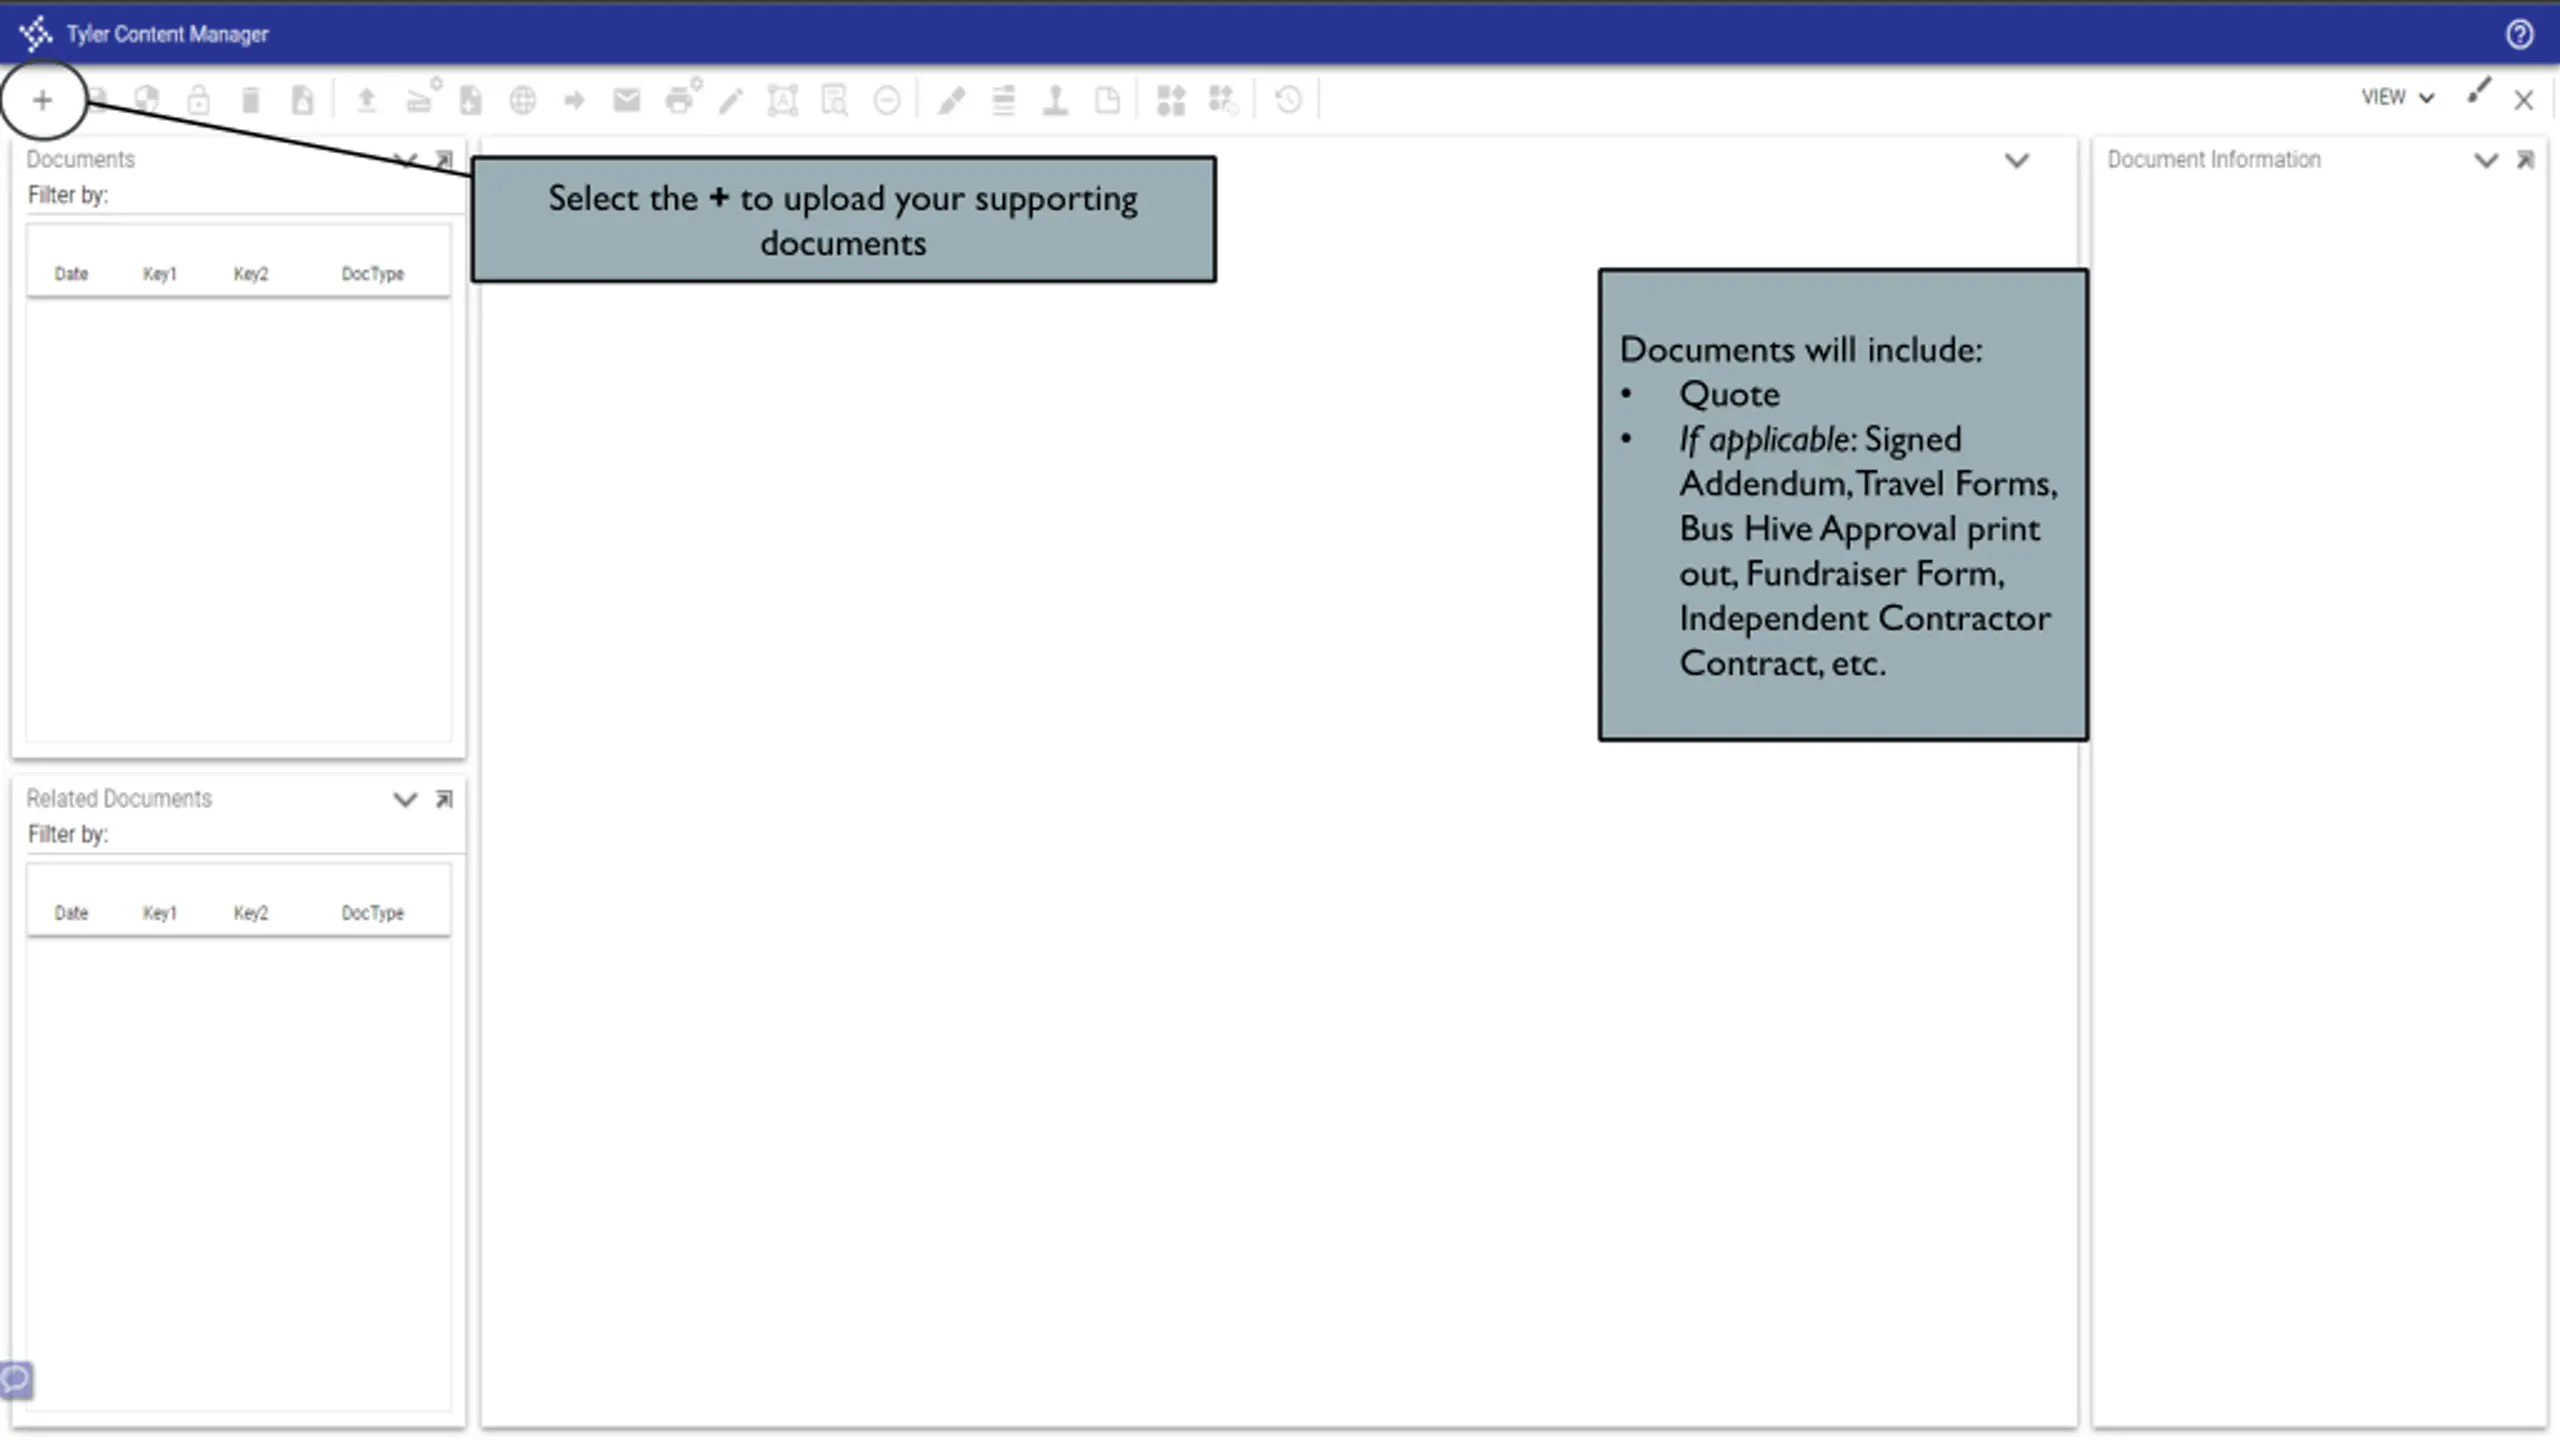Sort Related Documents by Date column
This screenshot has width=2560, height=1440.
[x=71, y=913]
